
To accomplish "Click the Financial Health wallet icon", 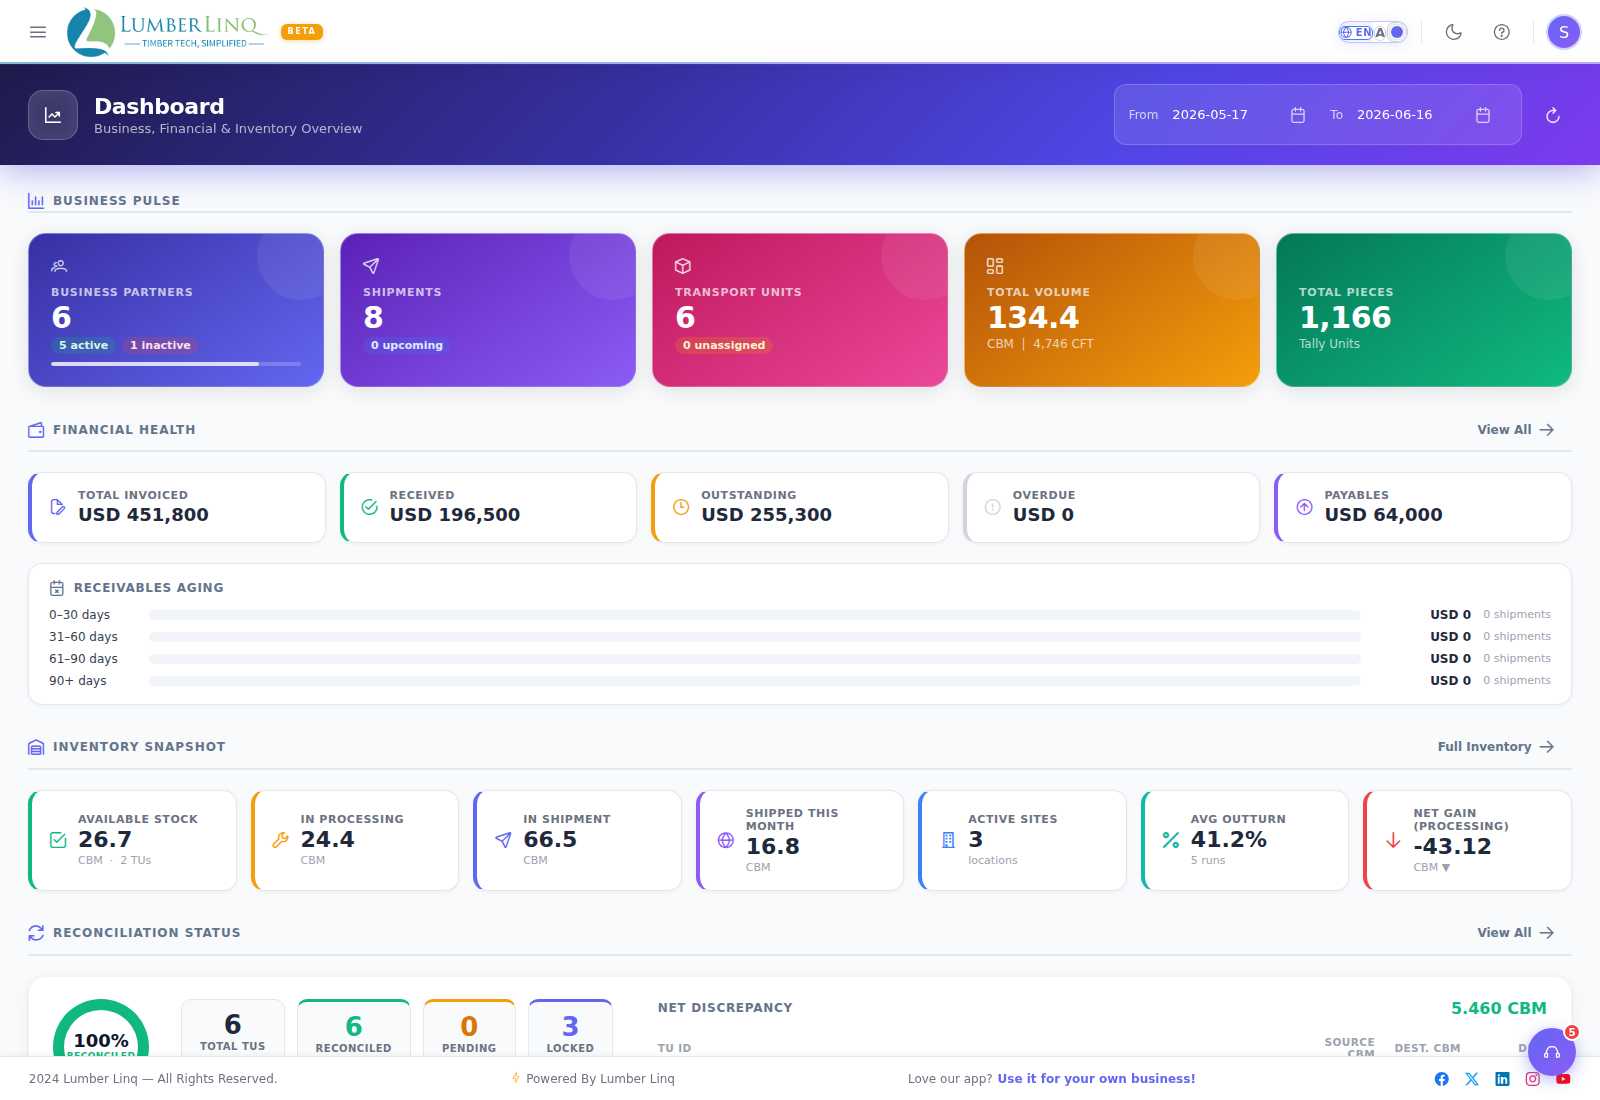I will click(36, 430).
